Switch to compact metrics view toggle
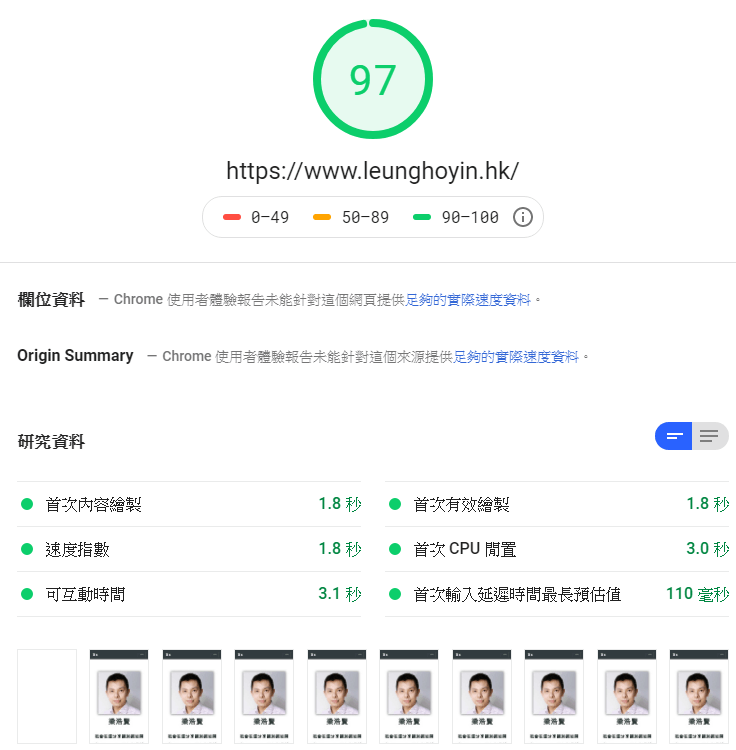736x750 pixels. point(673,436)
